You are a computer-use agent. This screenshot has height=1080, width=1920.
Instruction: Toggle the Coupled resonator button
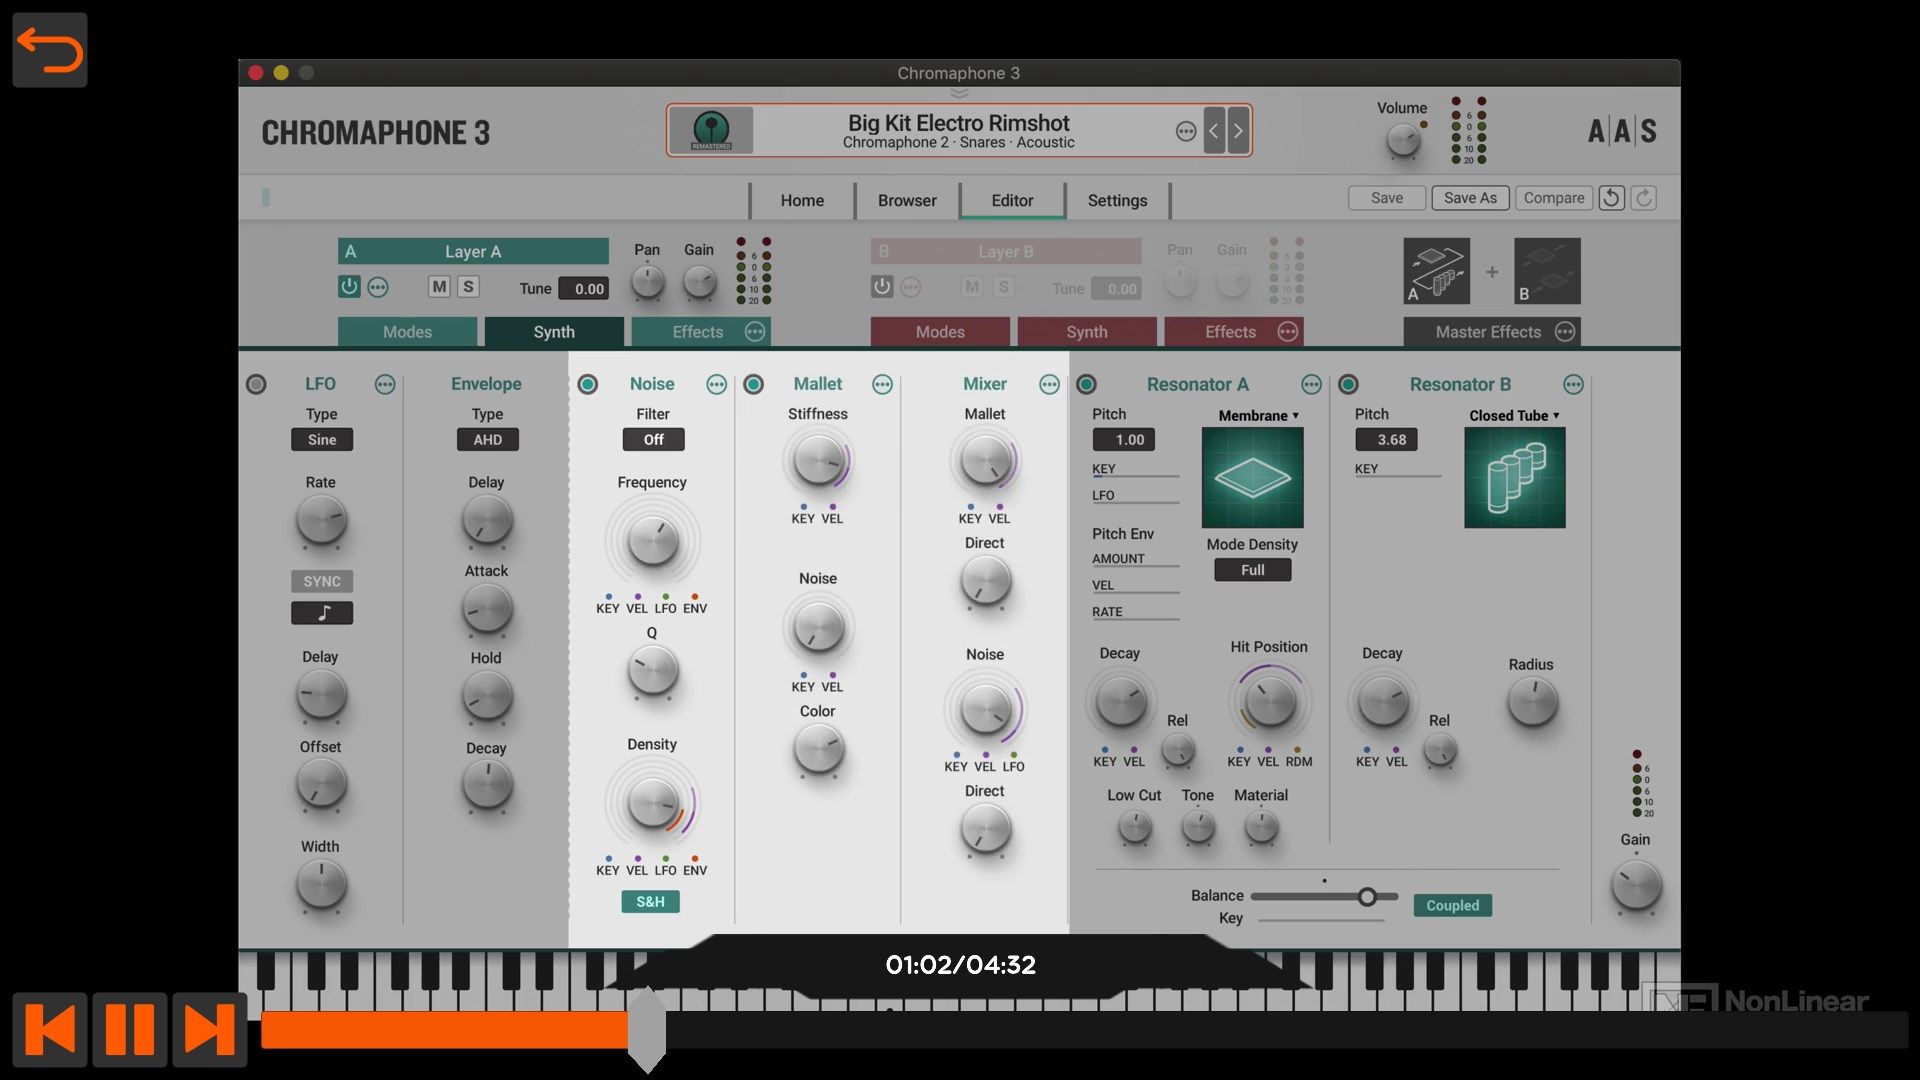[x=1452, y=906]
